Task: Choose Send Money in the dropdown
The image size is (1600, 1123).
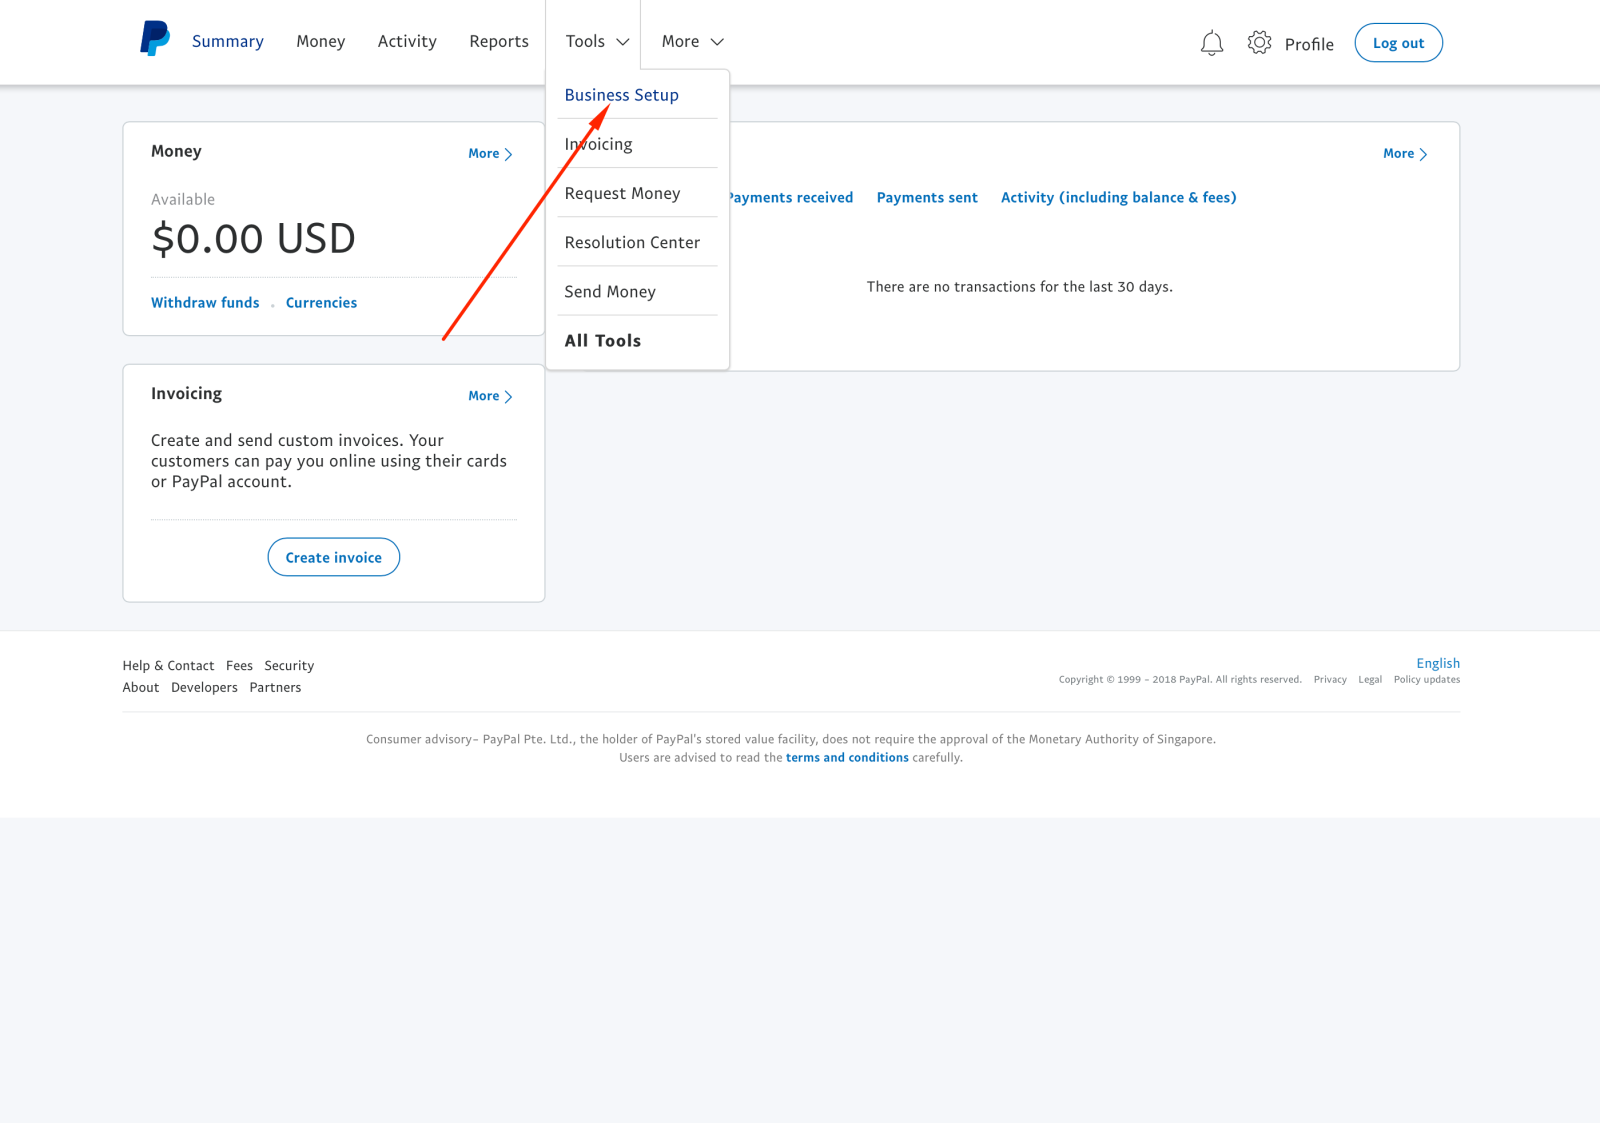Action: coord(610,291)
